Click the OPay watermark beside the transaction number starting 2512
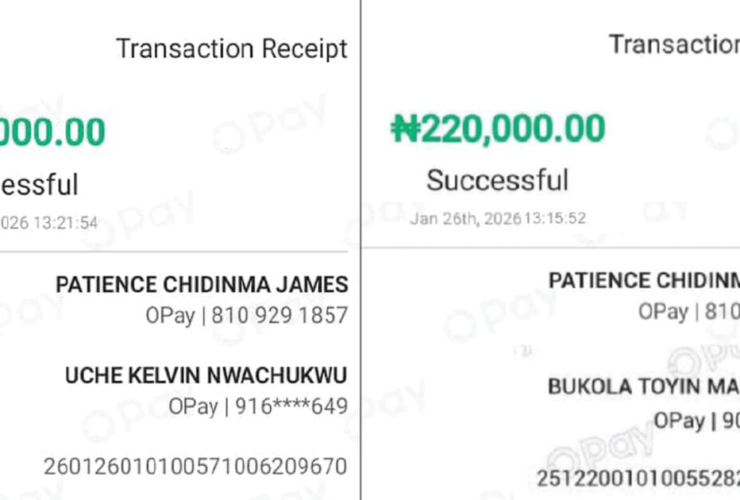740x500 pixels. (594, 443)
